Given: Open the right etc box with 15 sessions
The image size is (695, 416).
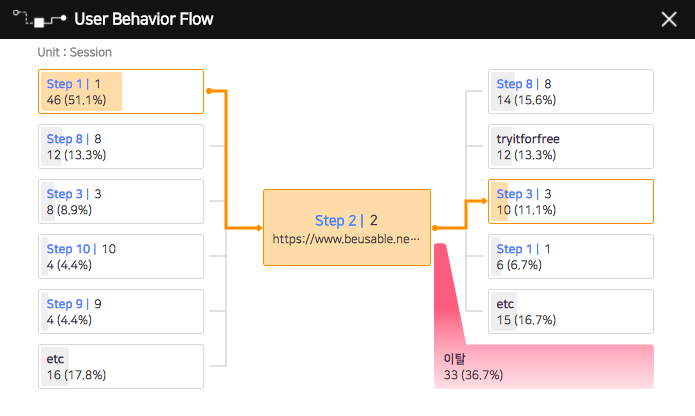Looking at the screenshot, I should (571, 311).
